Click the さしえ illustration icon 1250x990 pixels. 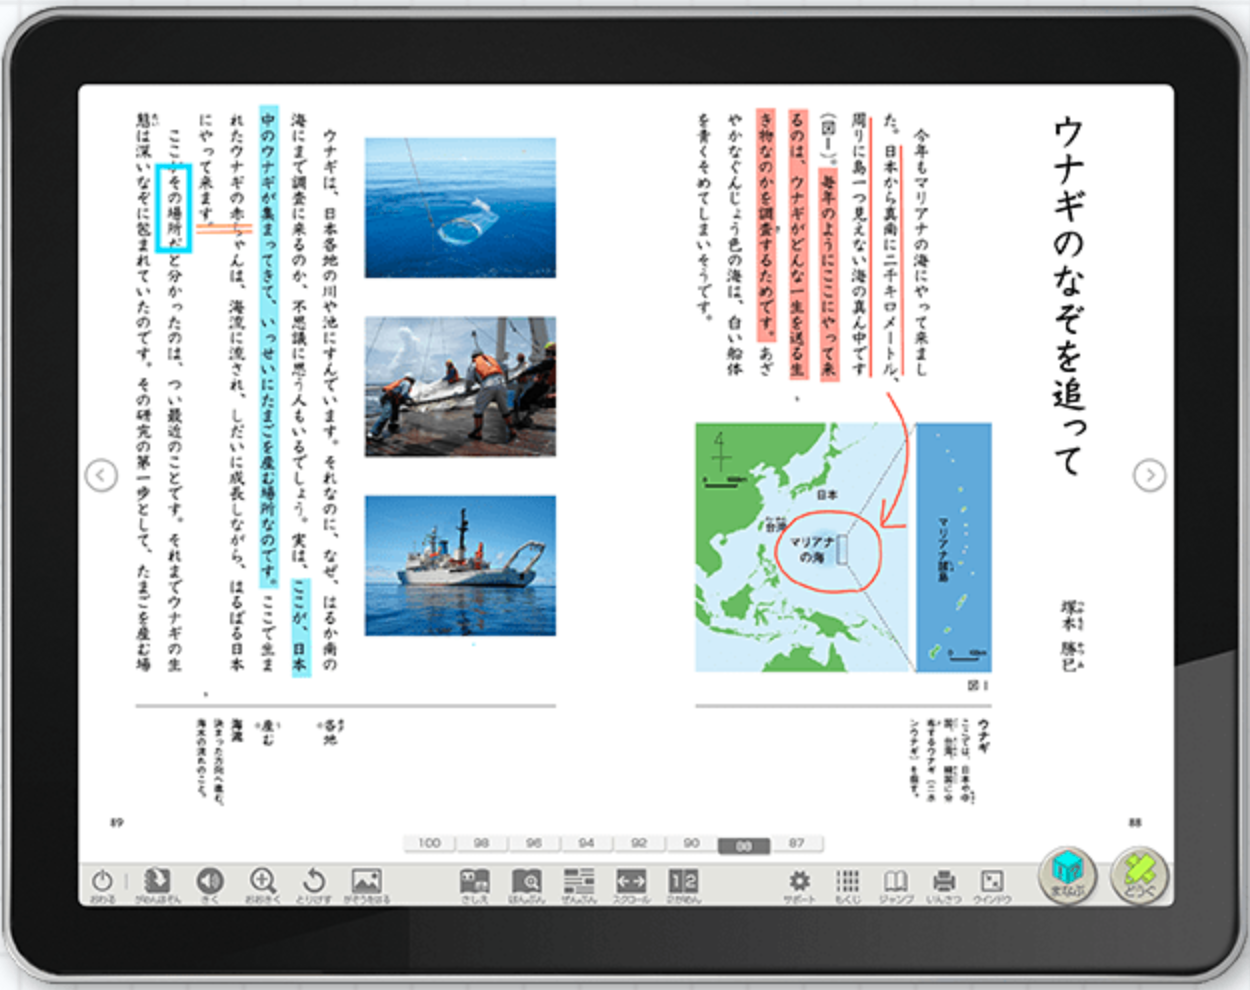click(475, 881)
